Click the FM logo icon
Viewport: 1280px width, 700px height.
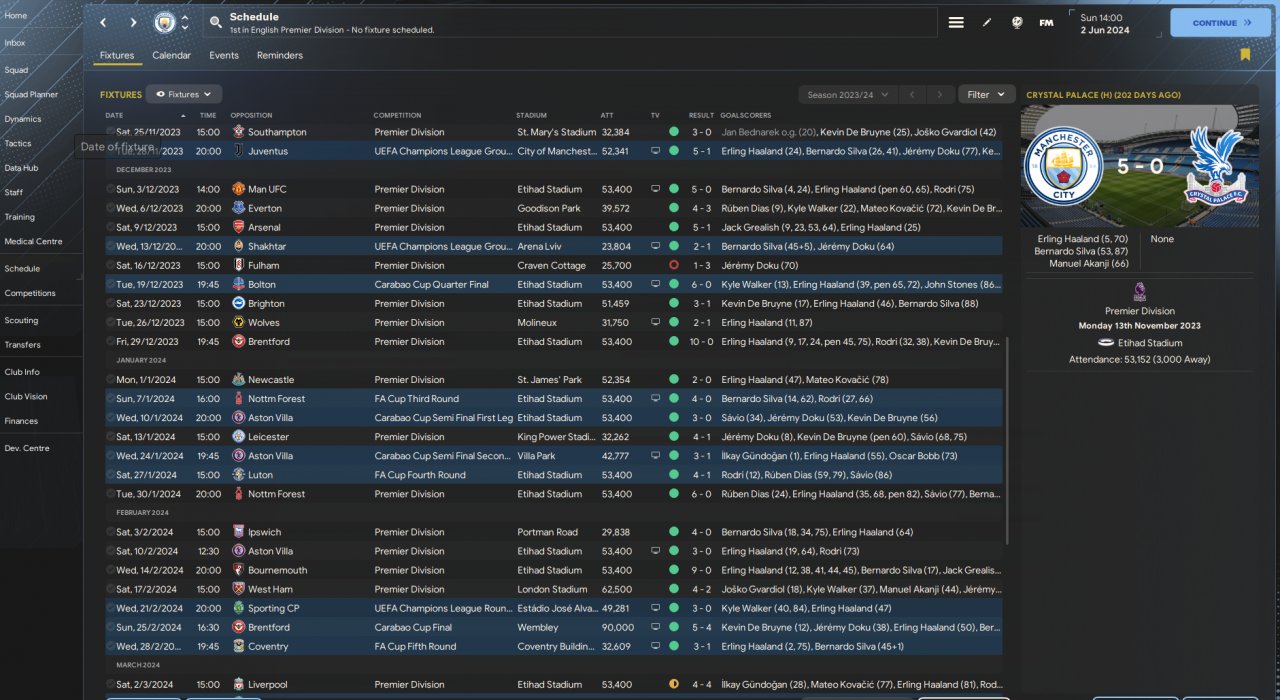[x=1046, y=22]
